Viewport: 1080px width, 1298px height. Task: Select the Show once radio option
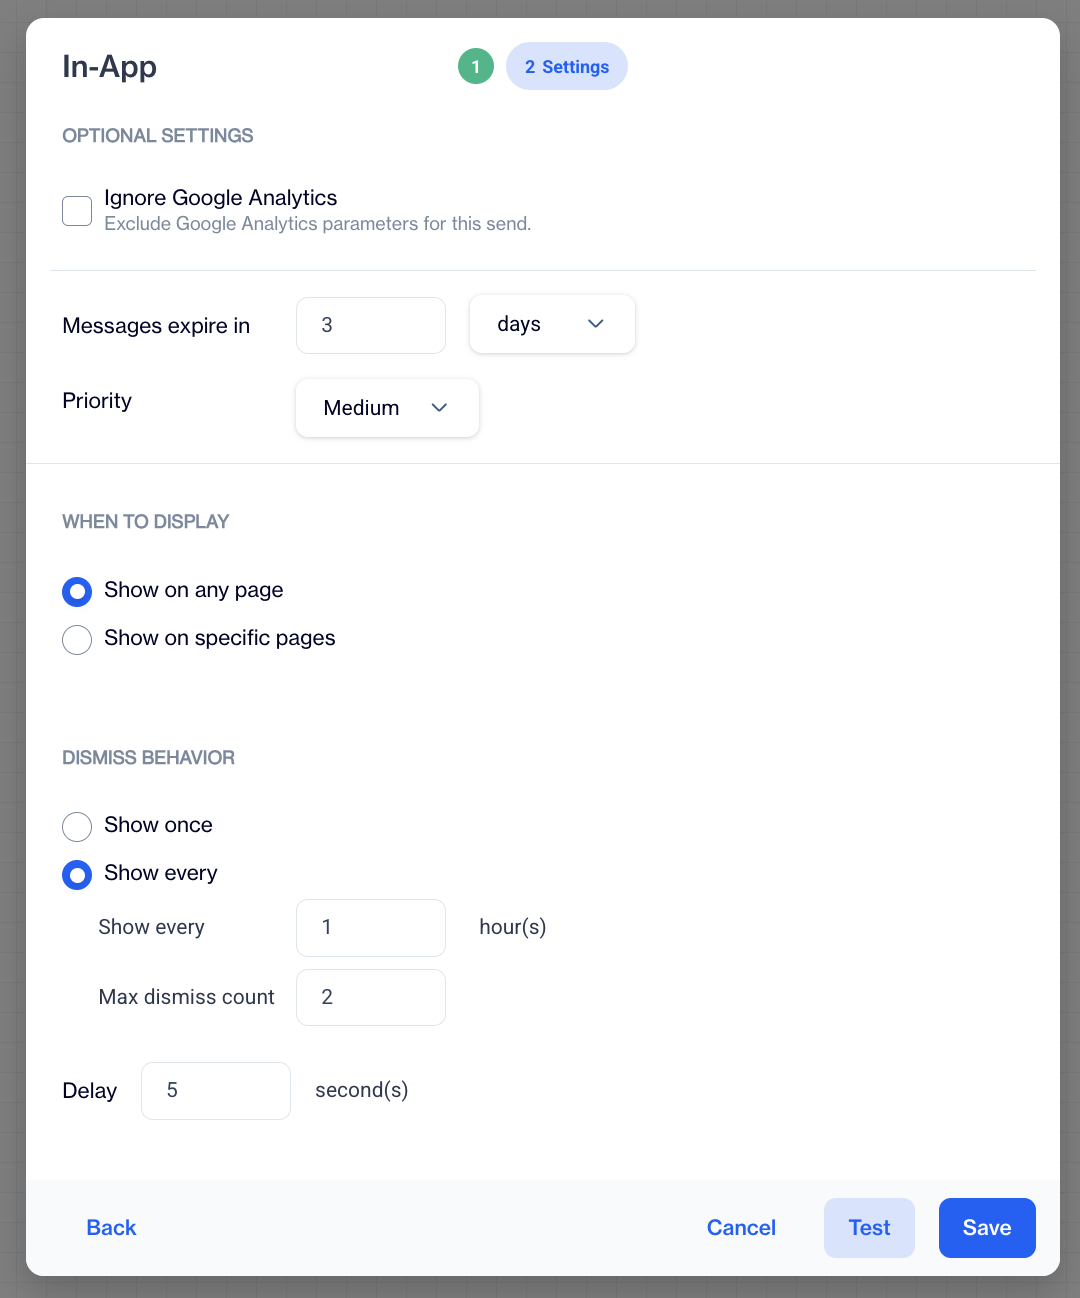pos(77,827)
